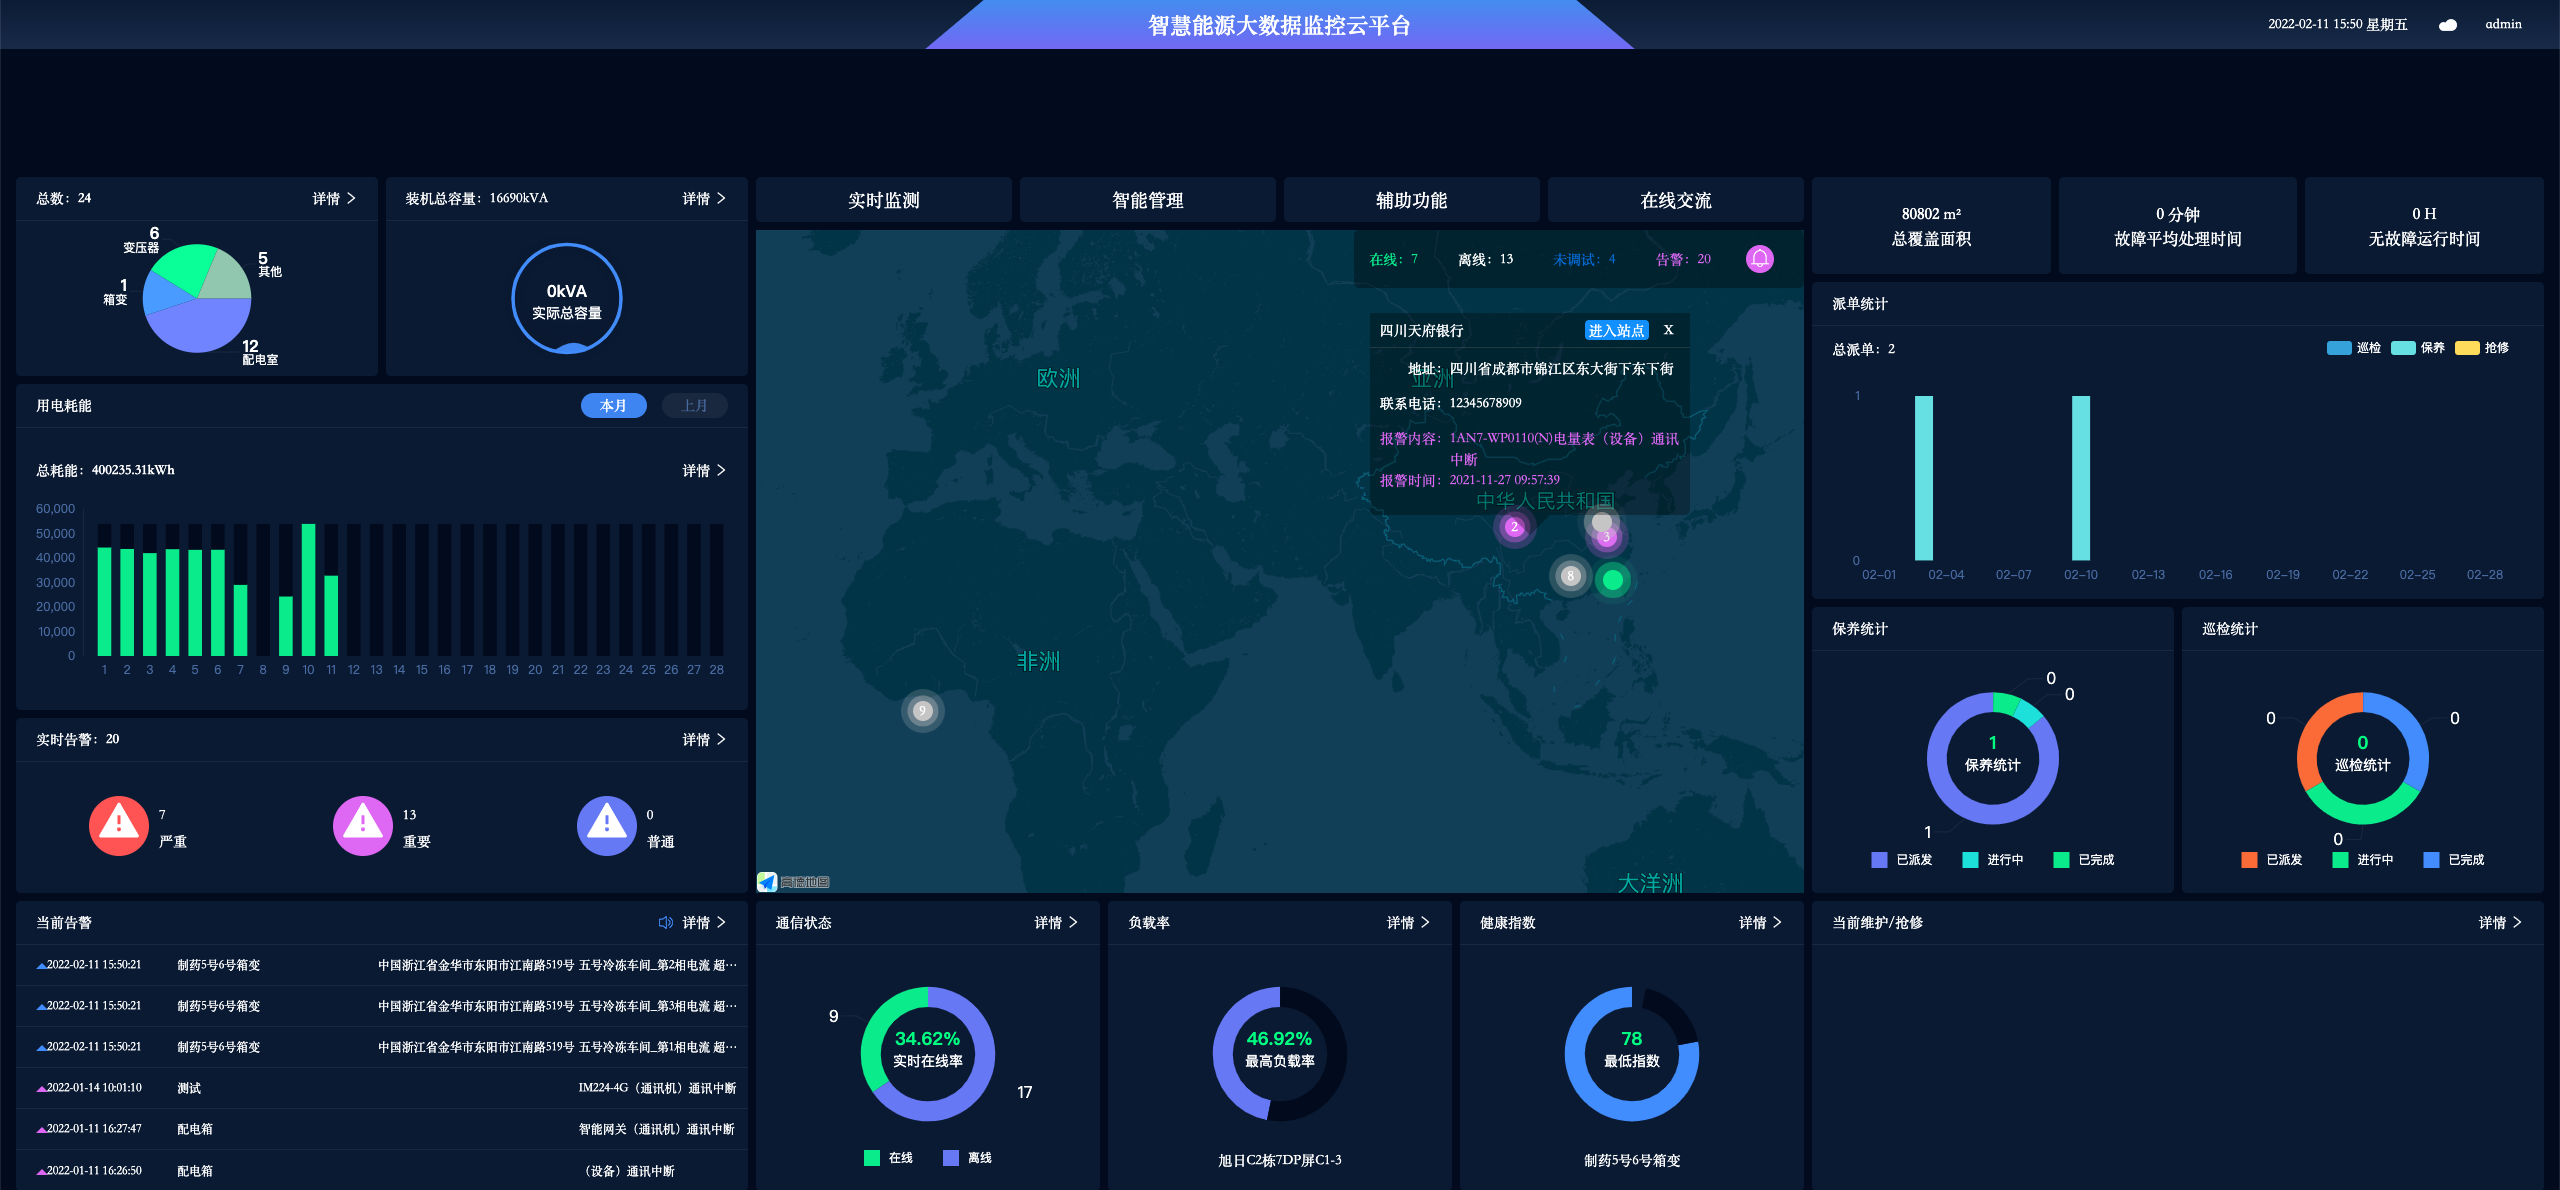2560x1190 pixels.
Task: Toggle 已派发 legend in 保养统计
Action: point(1902,860)
